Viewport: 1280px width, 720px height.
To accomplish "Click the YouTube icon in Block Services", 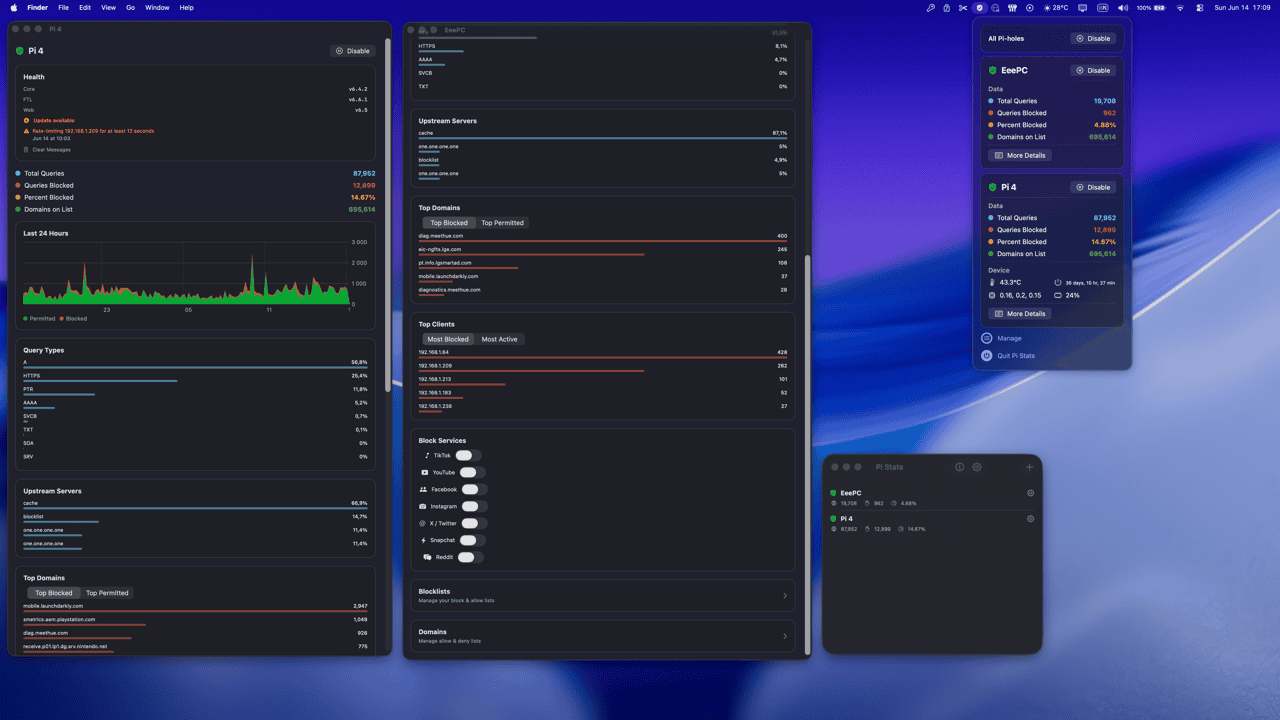I will pos(426,472).
